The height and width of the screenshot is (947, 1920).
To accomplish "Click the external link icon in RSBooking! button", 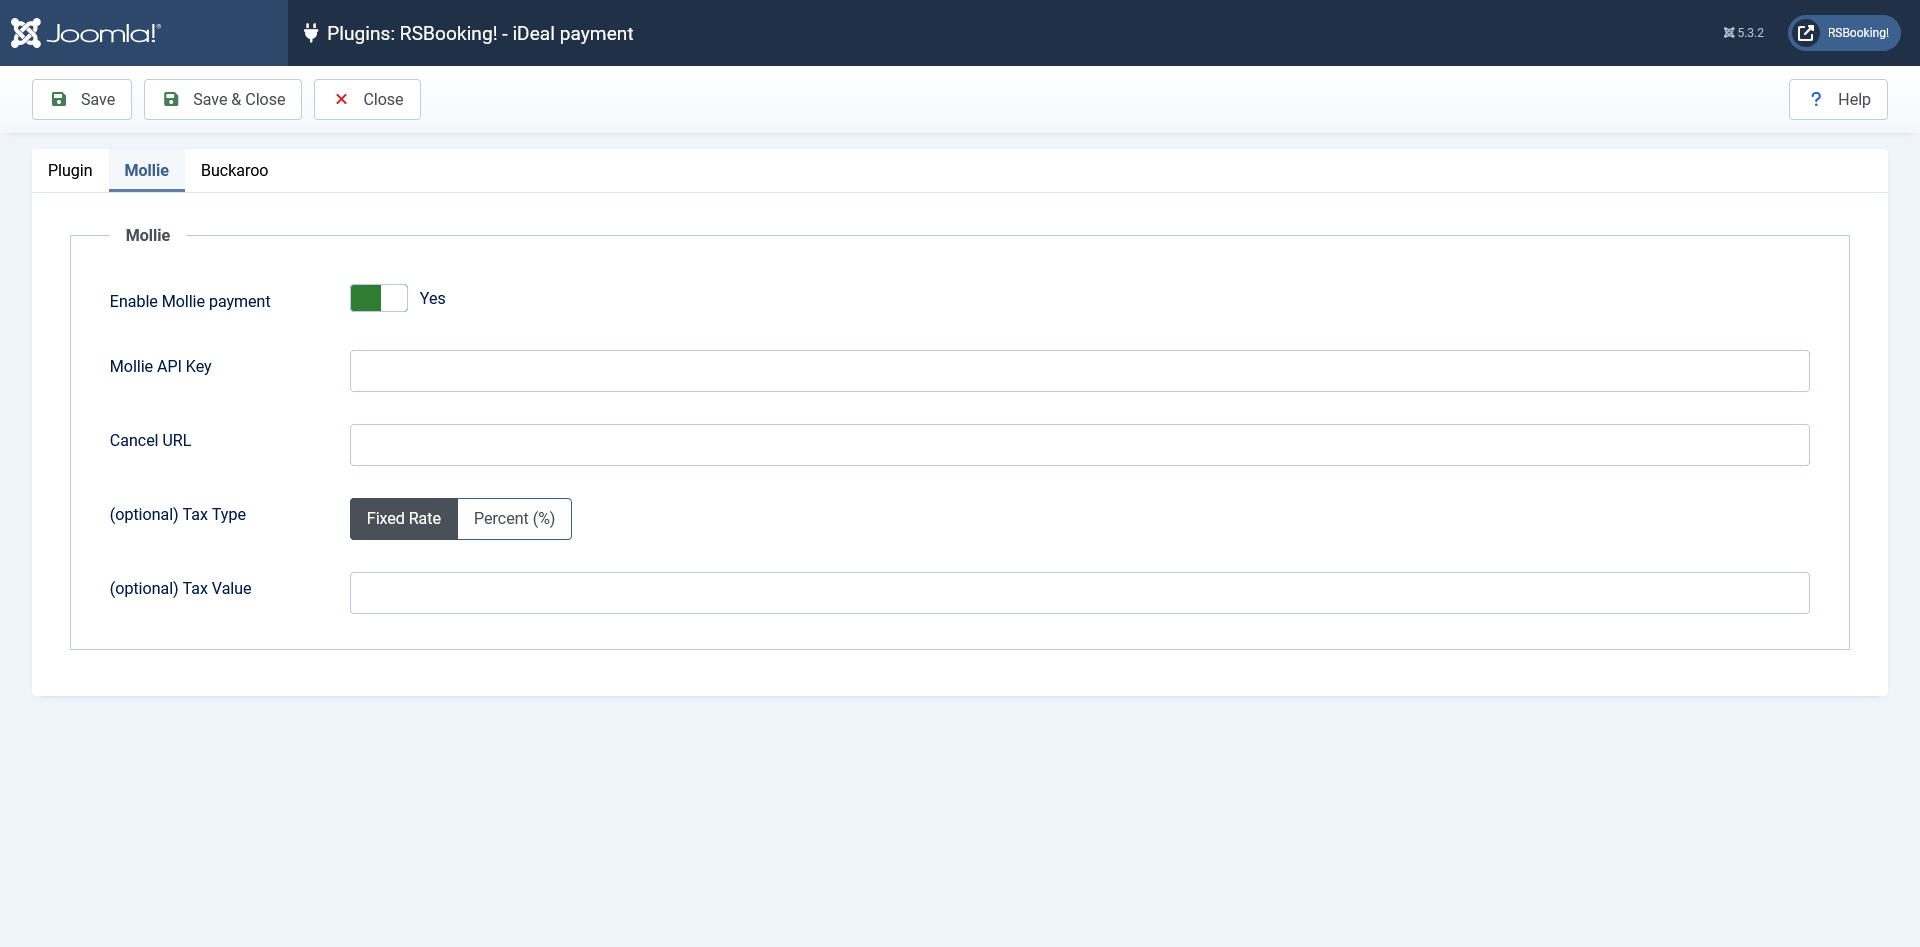I will [x=1806, y=33].
